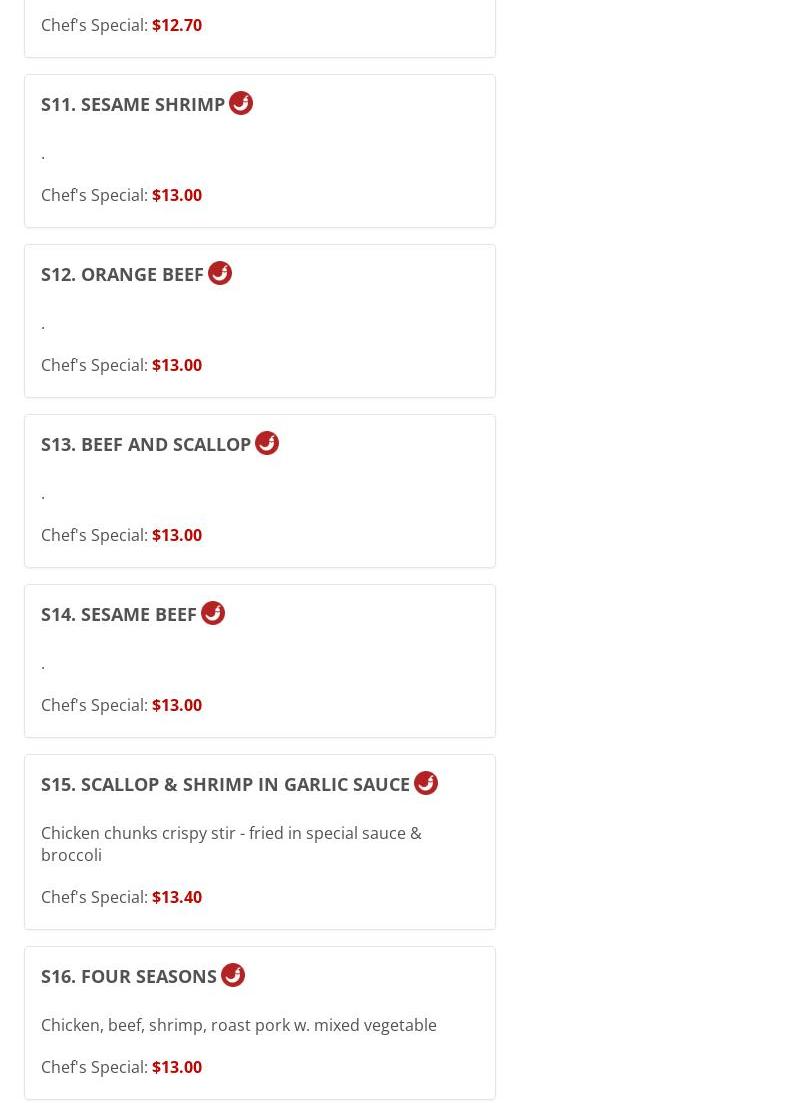Click spicy chili icon beside Four Seasons

click(234, 975)
